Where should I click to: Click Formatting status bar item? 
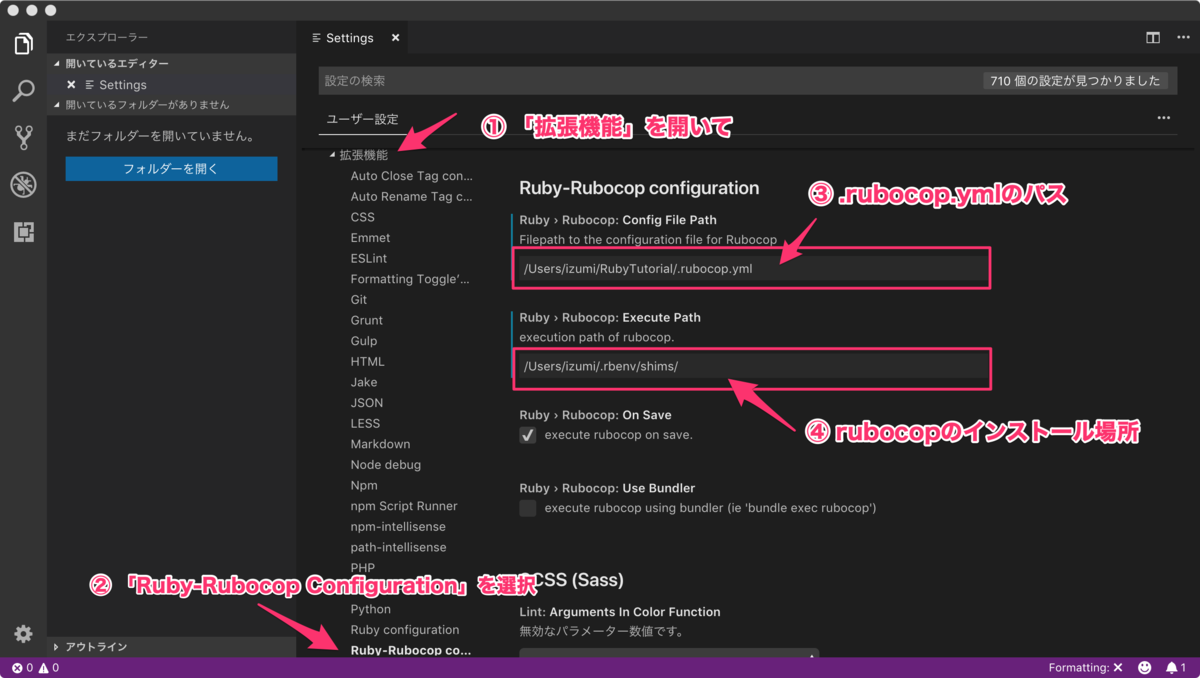(x=1085, y=667)
